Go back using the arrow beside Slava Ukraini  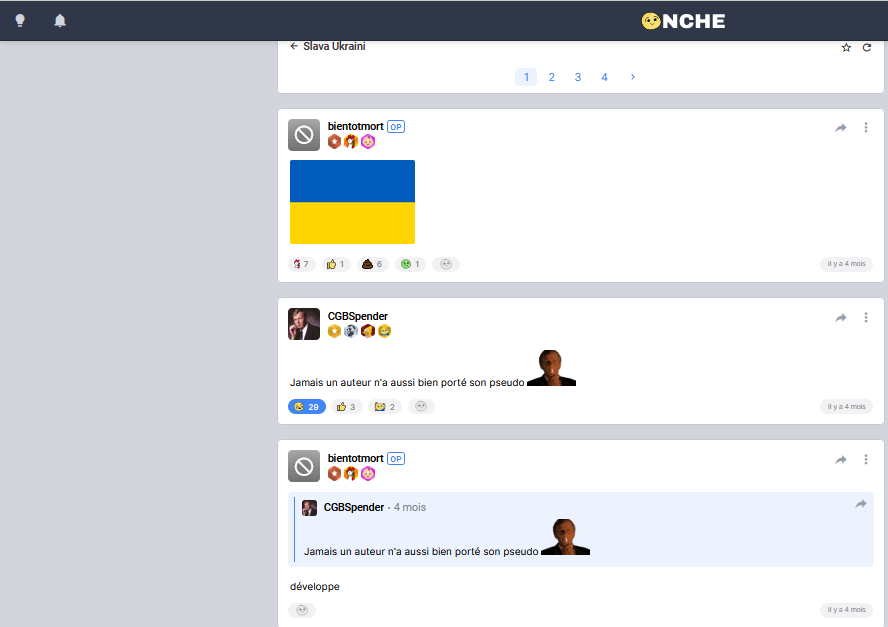click(294, 46)
